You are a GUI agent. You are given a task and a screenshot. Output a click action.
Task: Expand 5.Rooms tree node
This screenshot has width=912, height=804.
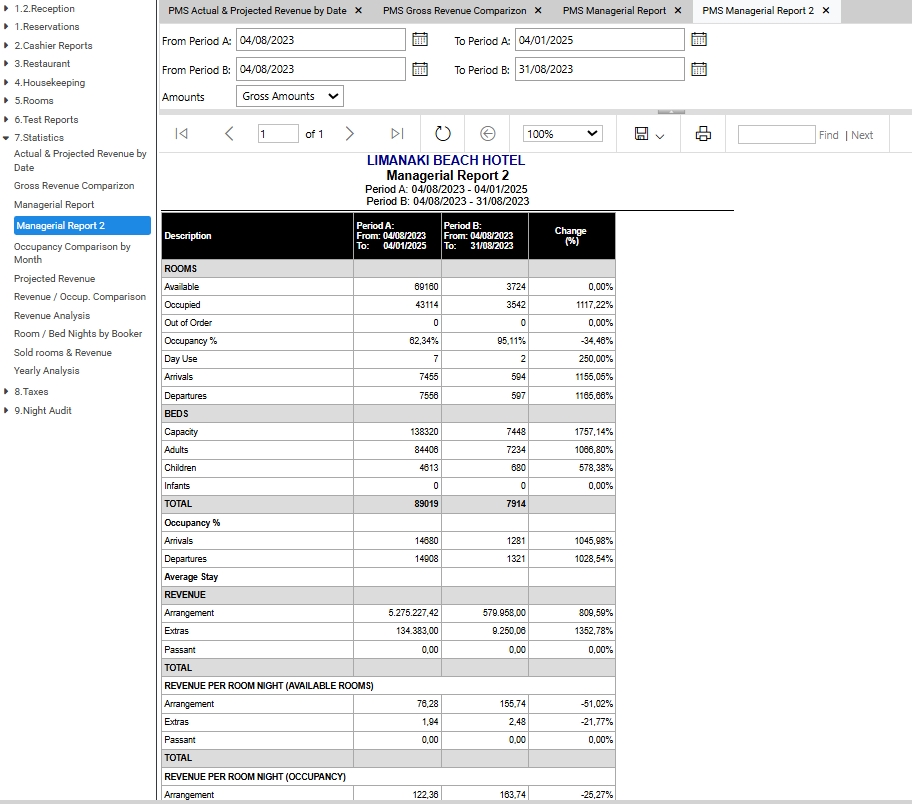(x=6, y=100)
